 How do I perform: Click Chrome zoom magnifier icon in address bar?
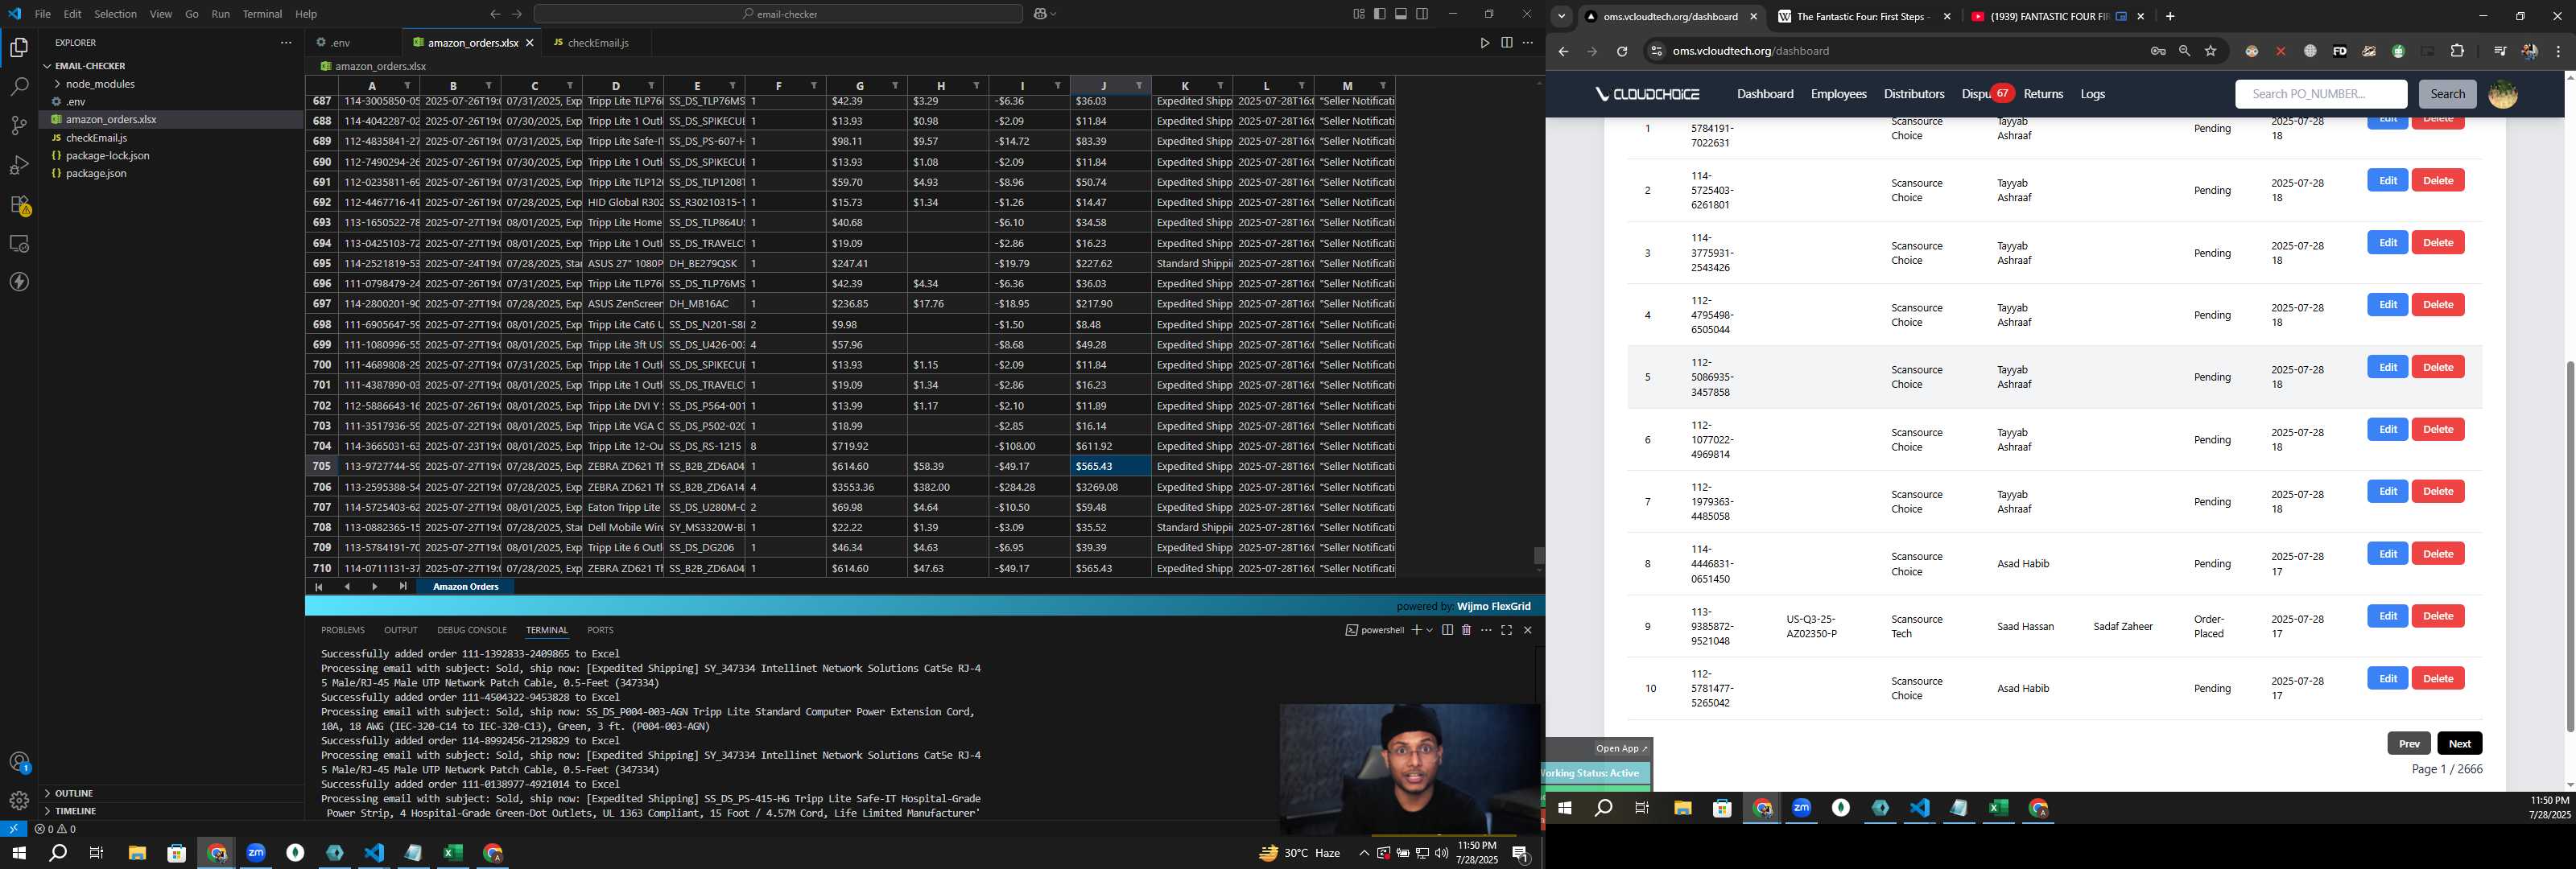coord(2184,51)
